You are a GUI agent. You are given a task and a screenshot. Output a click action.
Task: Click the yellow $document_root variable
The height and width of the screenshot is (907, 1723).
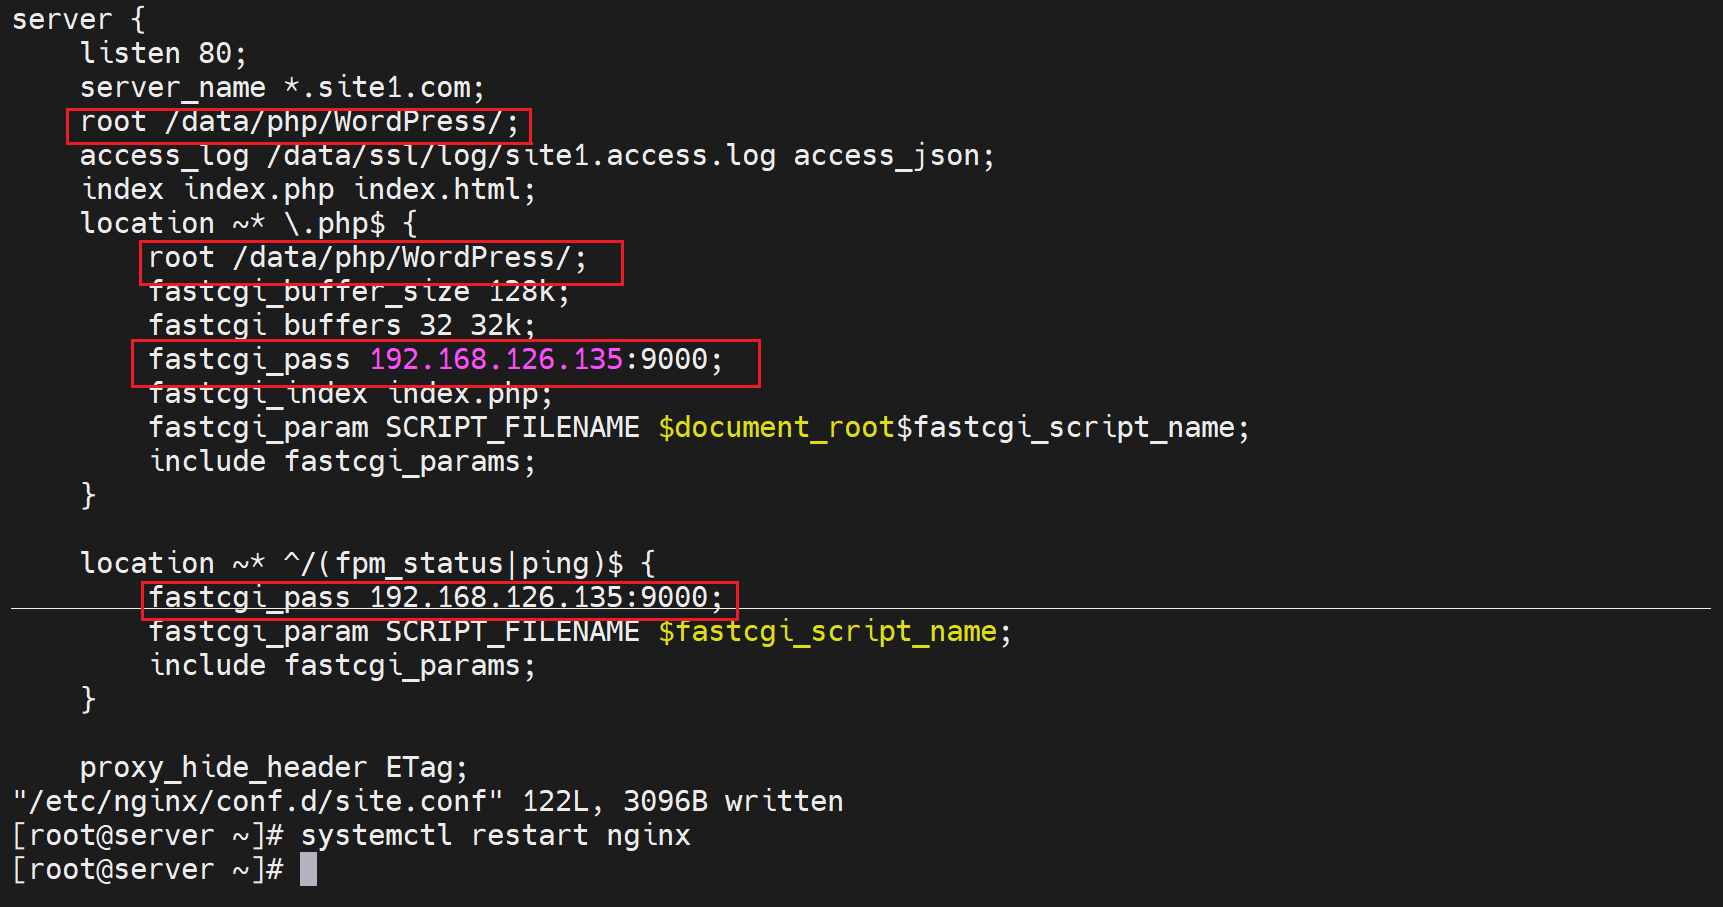click(776, 427)
